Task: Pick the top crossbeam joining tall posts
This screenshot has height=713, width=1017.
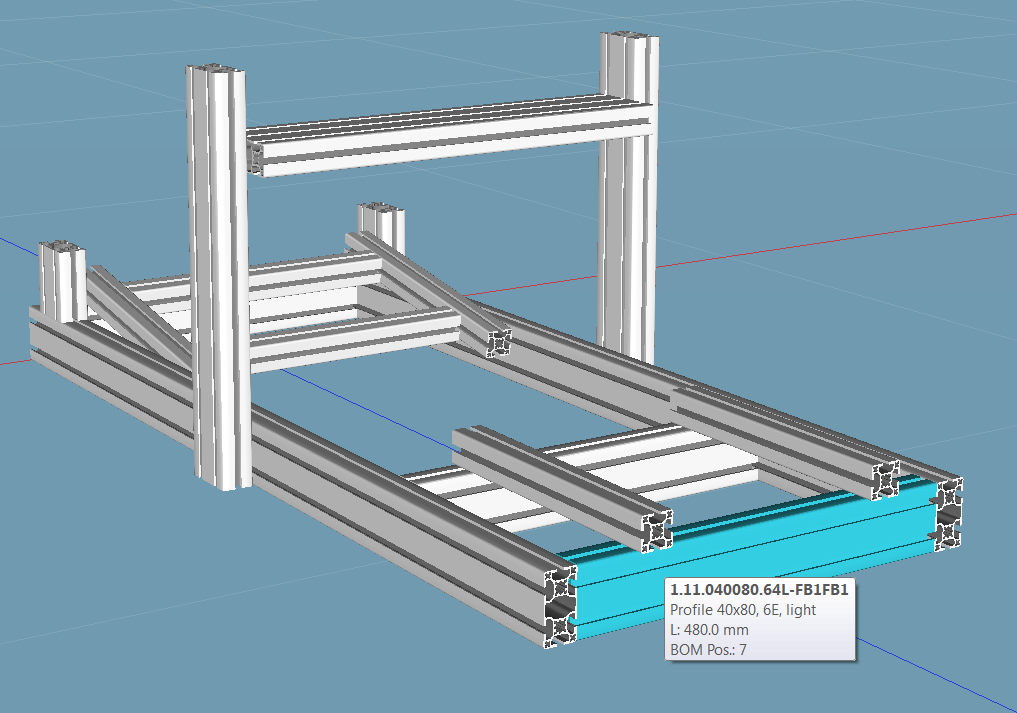Action: click(450, 135)
